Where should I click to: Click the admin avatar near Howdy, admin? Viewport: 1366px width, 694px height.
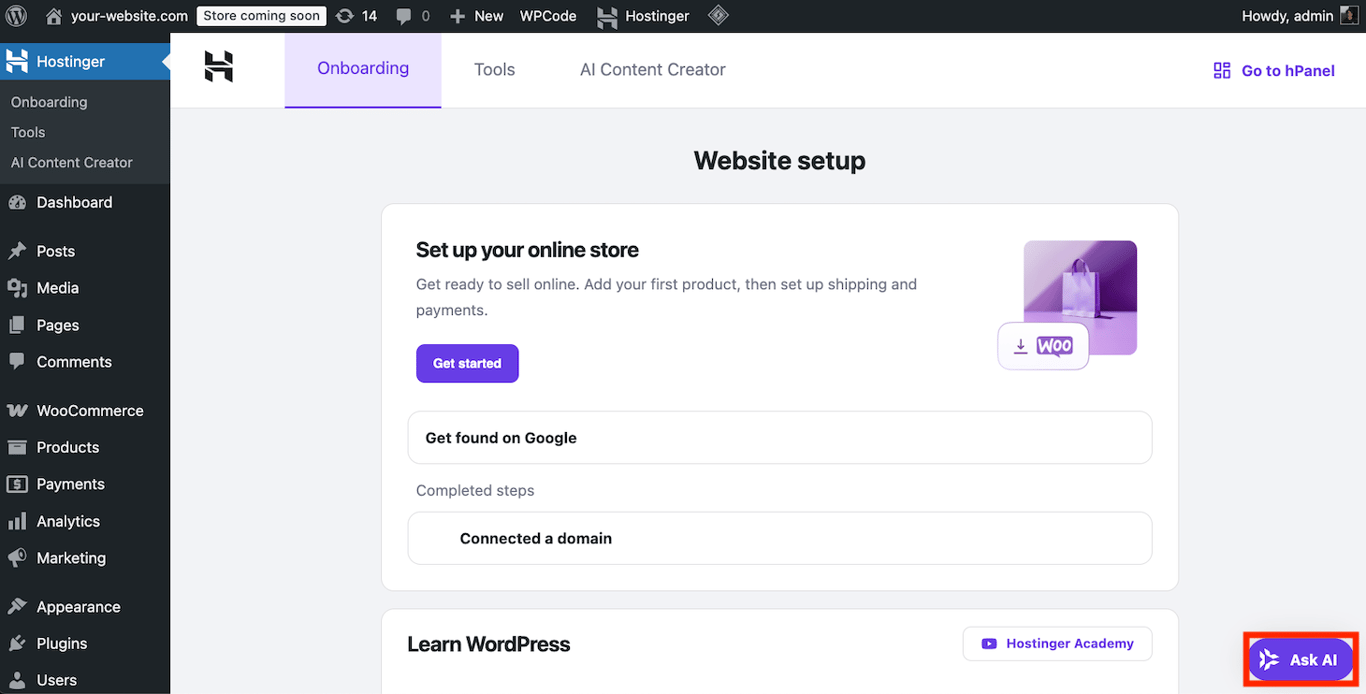coord(1348,16)
